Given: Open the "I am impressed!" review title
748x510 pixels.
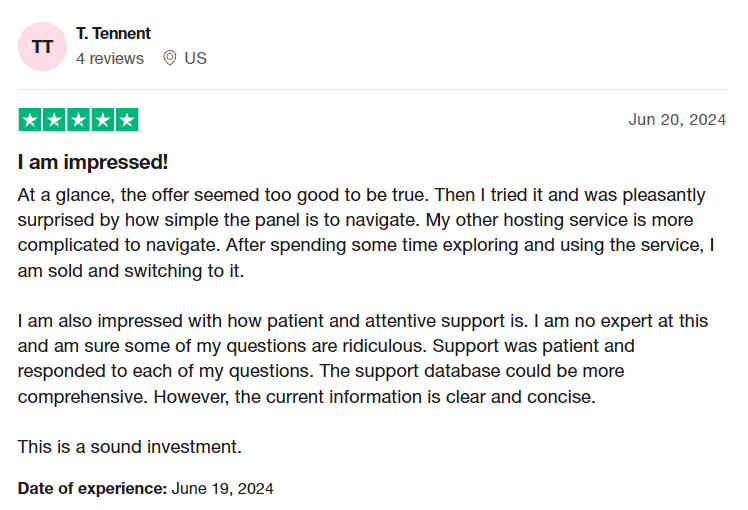Looking at the screenshot, I should (x=93, y=162).
